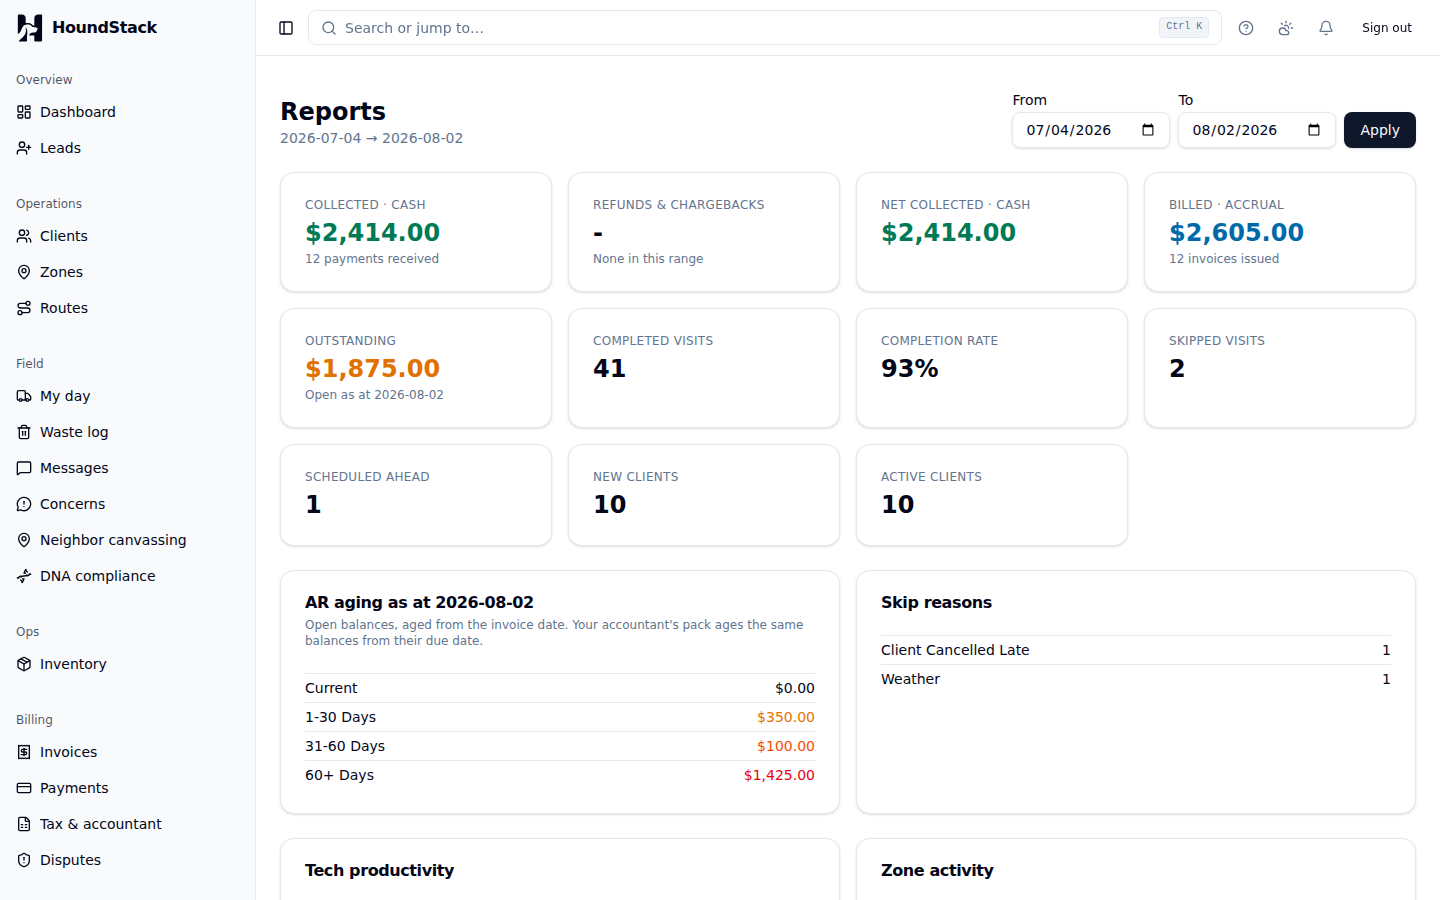Image resolution: width=1440 pixels, height=900 pixels.
Task: Click the Routes path icon
Action: pyautogui.click(x=24, y=308)
